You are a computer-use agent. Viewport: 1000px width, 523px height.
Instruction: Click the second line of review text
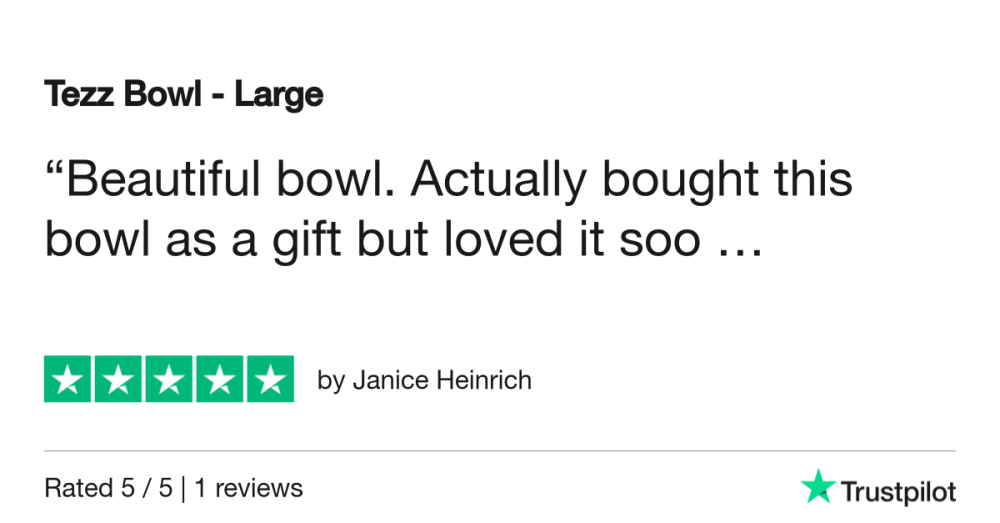point(404,240)
